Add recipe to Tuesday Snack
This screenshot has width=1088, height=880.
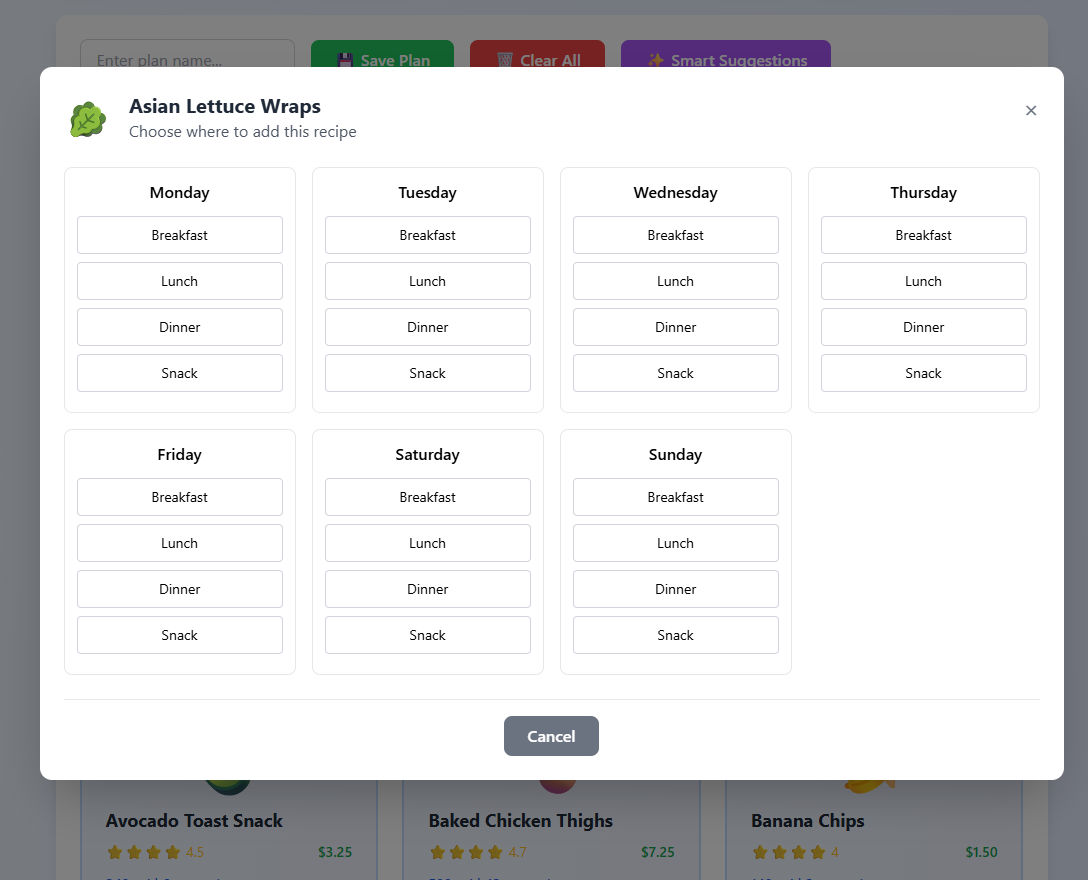pos(427,373)
